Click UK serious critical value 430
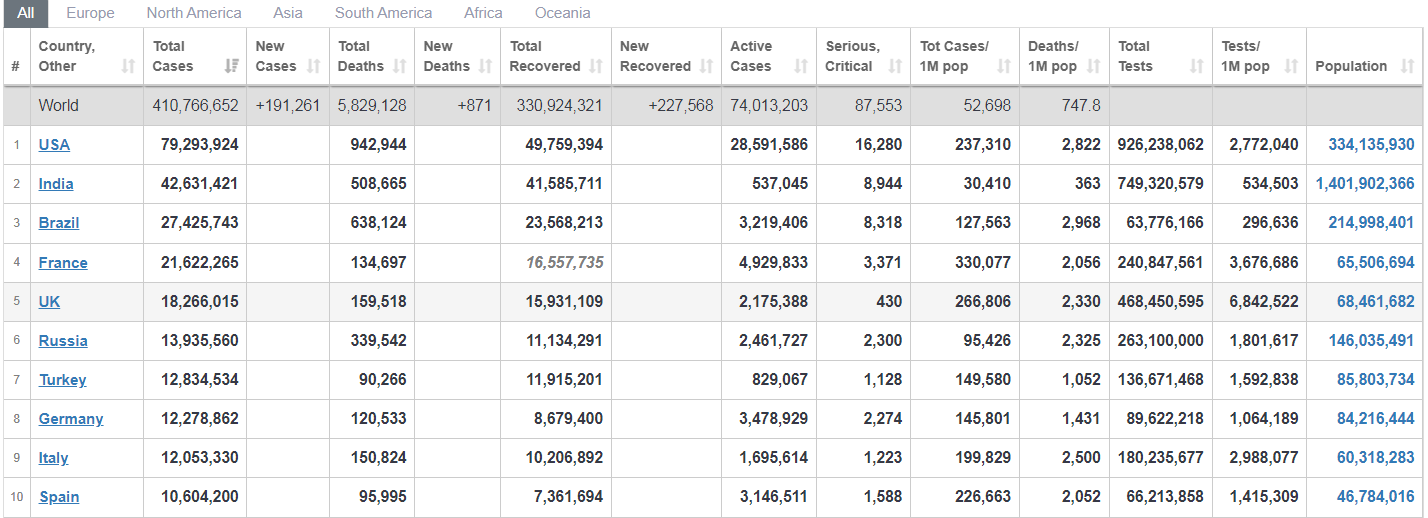Screen dimensions: 1428x518 889,302
